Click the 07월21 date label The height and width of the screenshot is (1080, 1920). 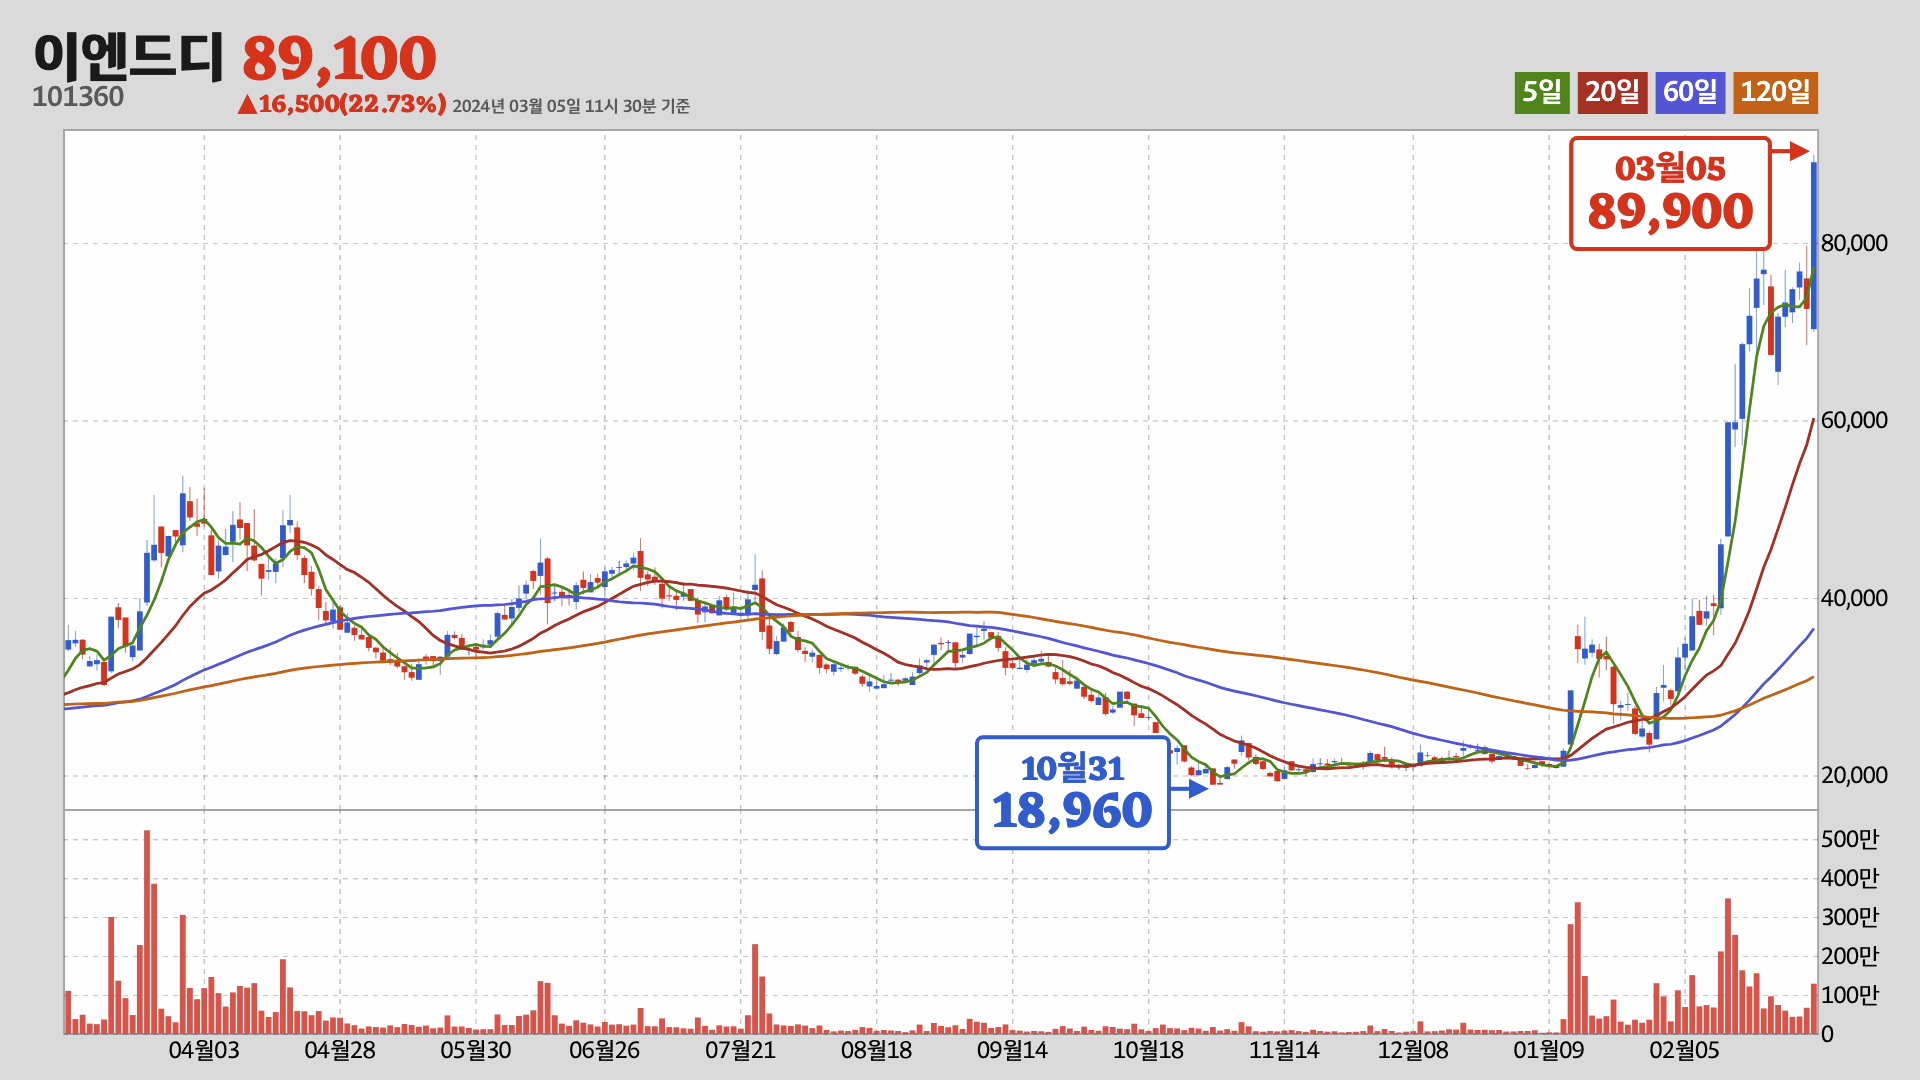coord(741,1050)
